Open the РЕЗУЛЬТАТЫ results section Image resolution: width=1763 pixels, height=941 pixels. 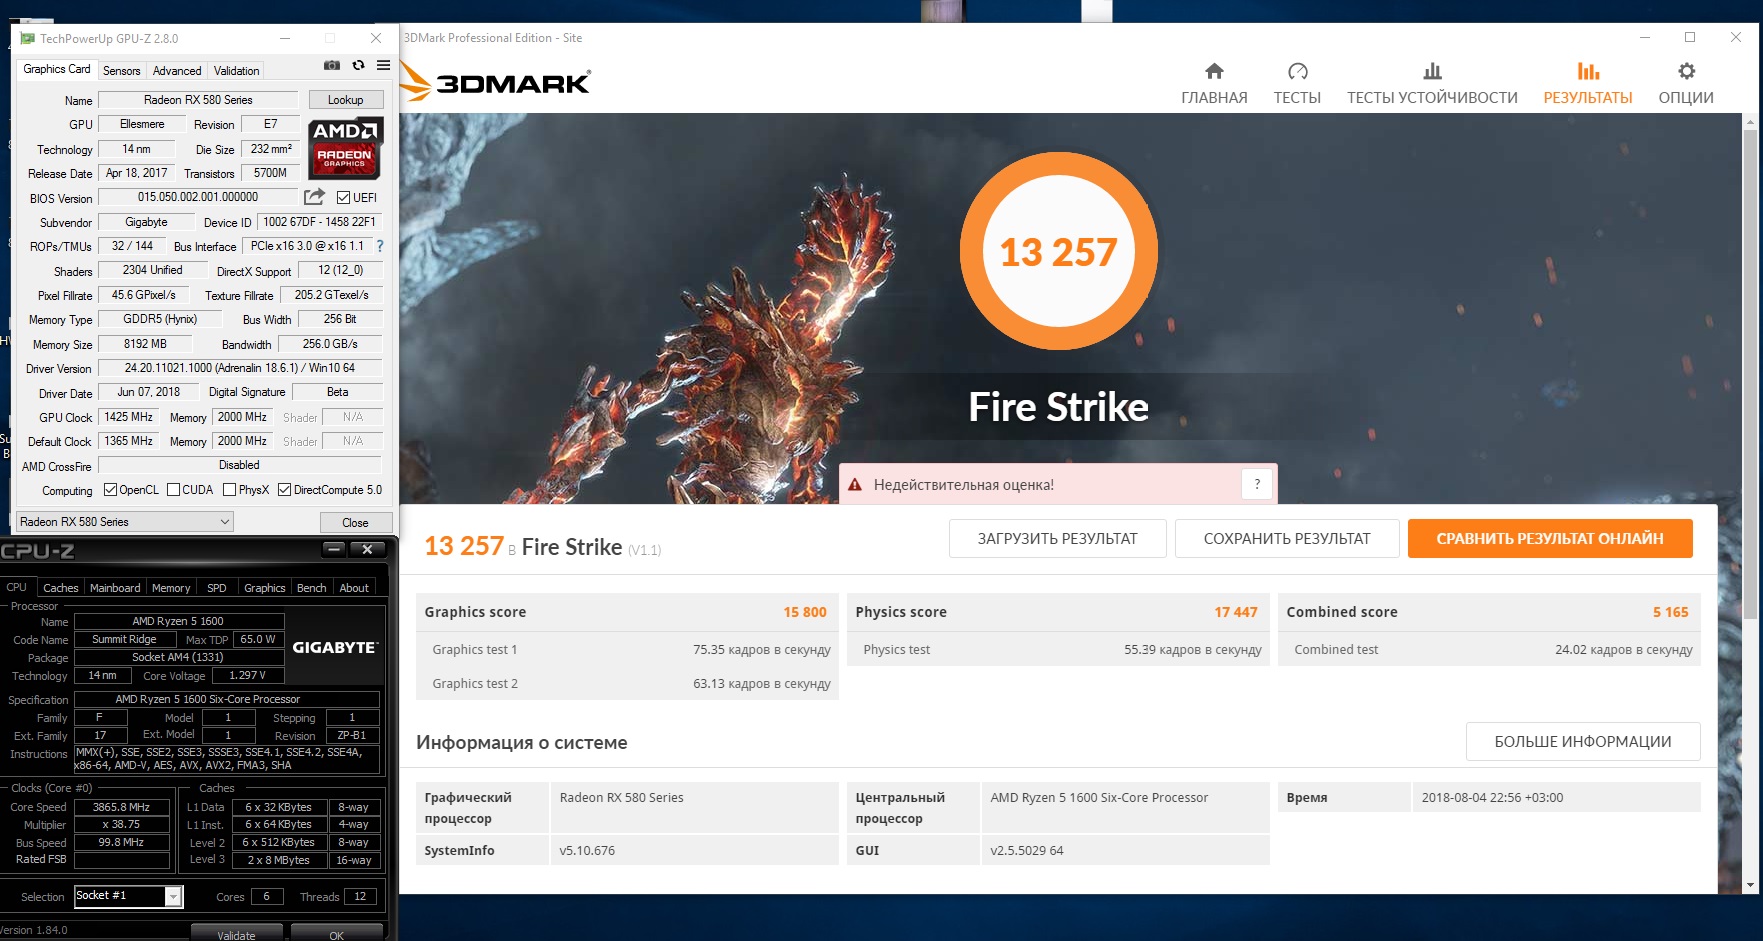coord(1588,84)
